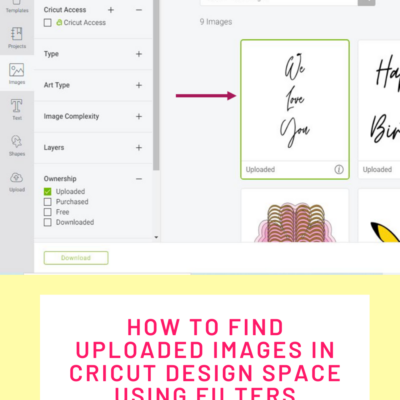Click the Download button
Screen dimensions: 400x400
coord(76,258)
